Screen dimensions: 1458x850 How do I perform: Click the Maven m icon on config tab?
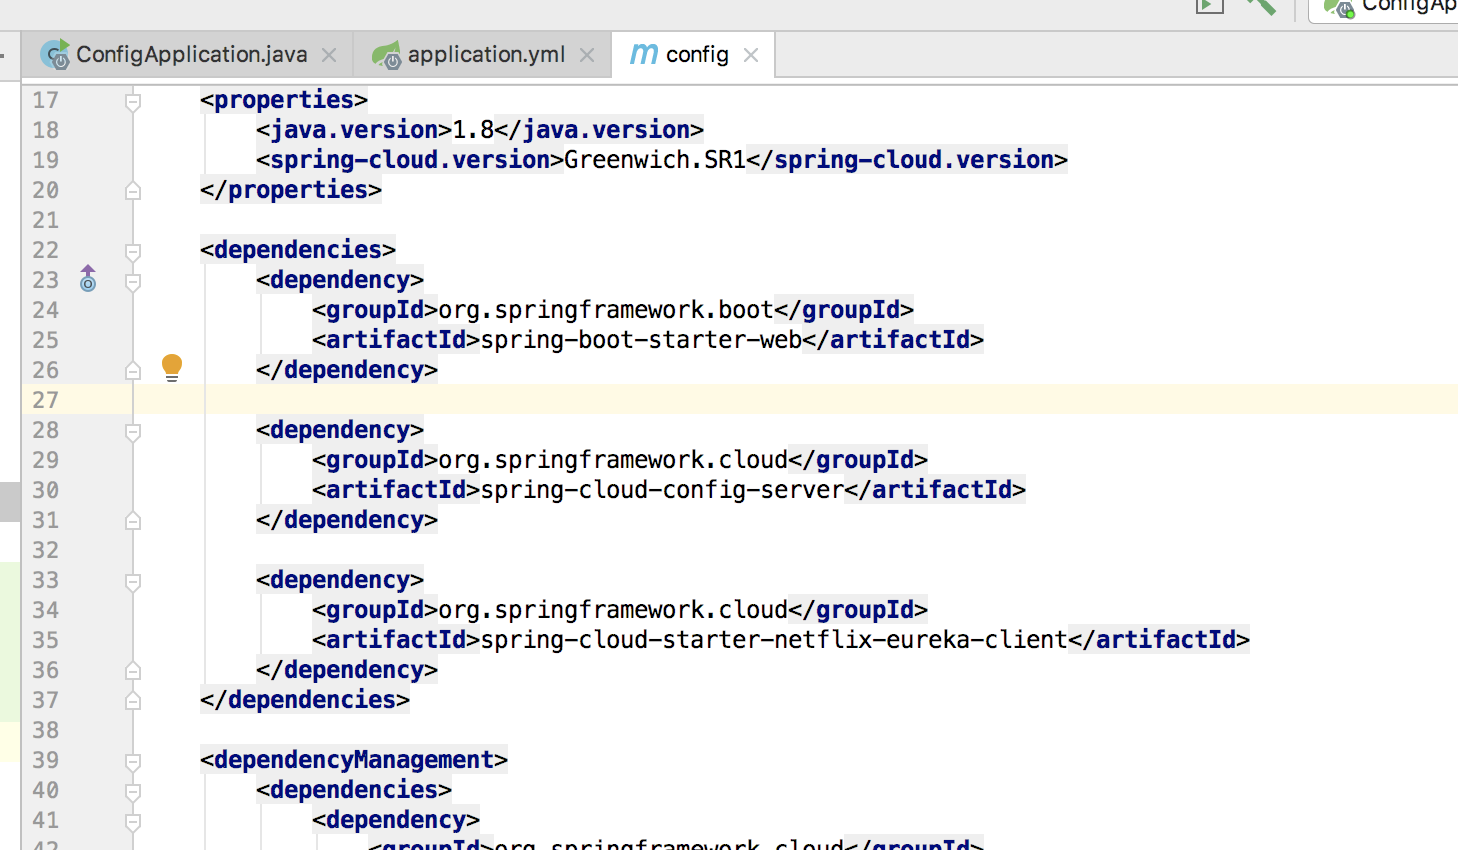(643, 54)
